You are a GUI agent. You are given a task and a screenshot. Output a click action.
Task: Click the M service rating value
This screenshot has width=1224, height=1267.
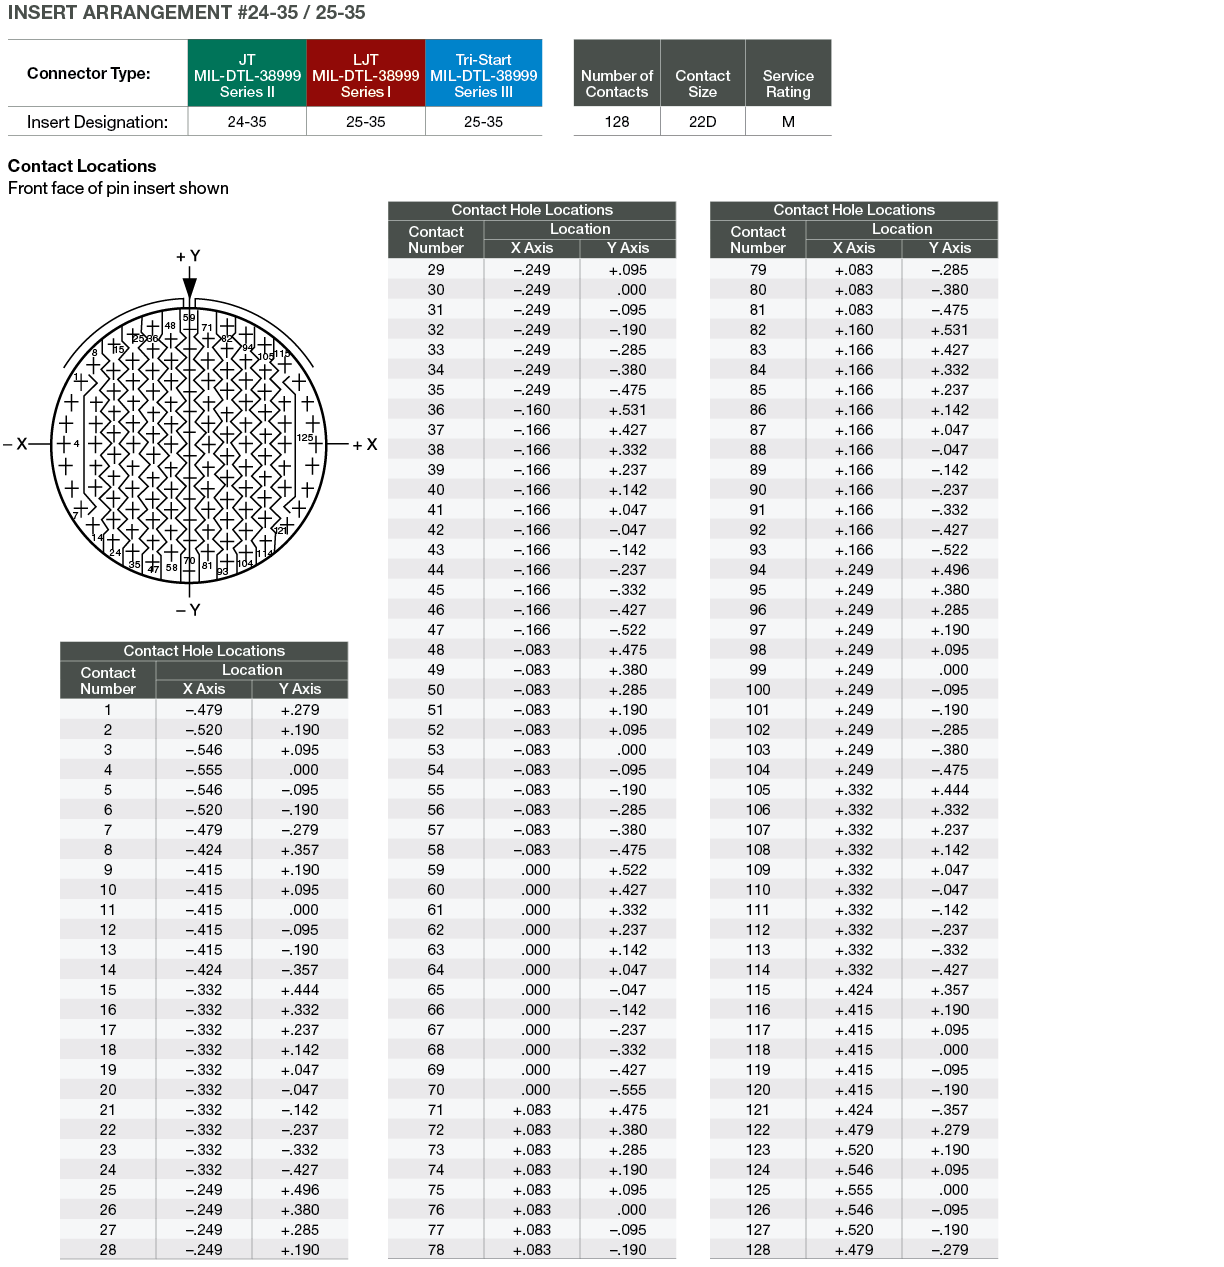click(788, 122)
